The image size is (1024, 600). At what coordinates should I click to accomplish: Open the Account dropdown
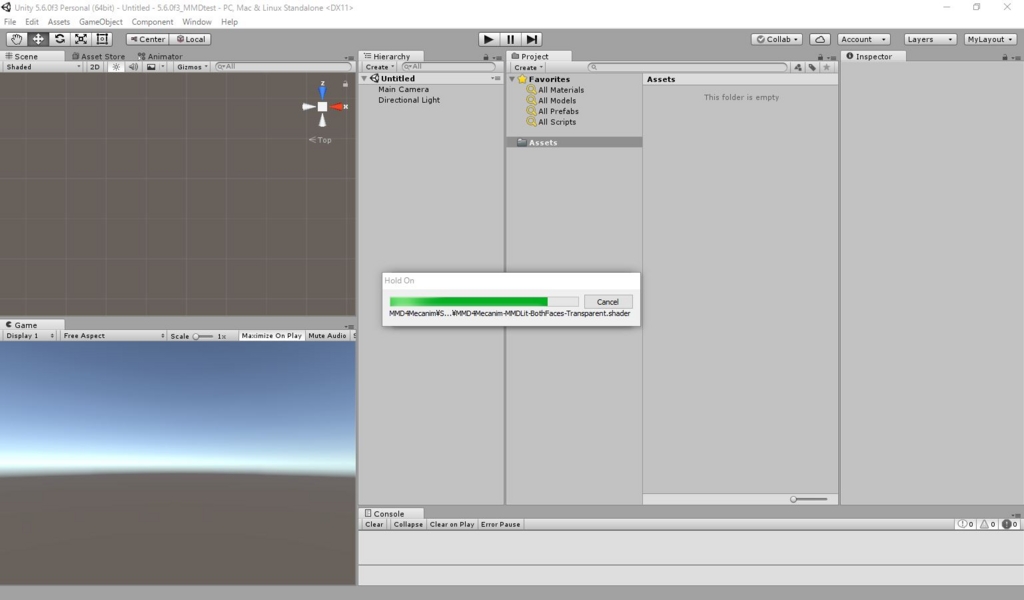click(863, 39)
